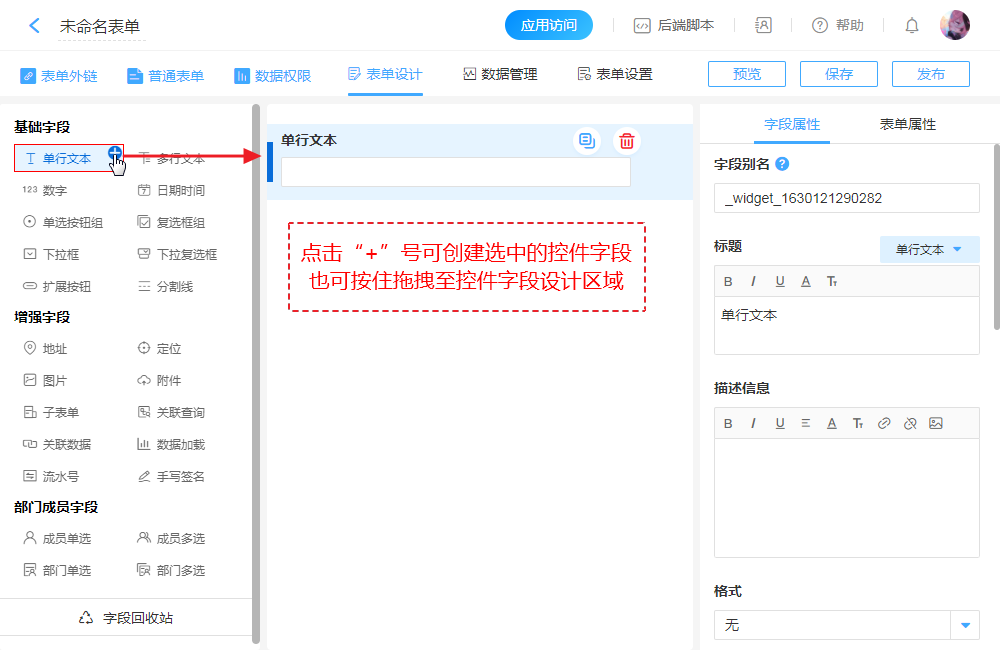1000x650 pixels.
Task: Click the back arrow icon
Action: click(35, 26)
